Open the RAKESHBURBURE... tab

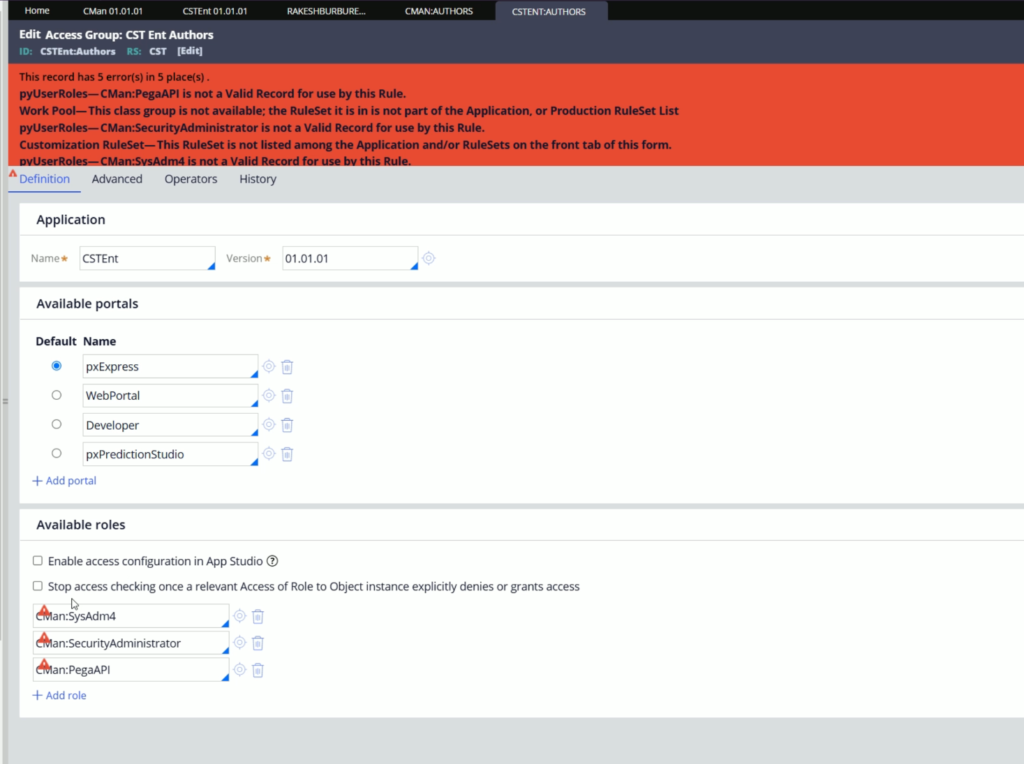[327, 11]
